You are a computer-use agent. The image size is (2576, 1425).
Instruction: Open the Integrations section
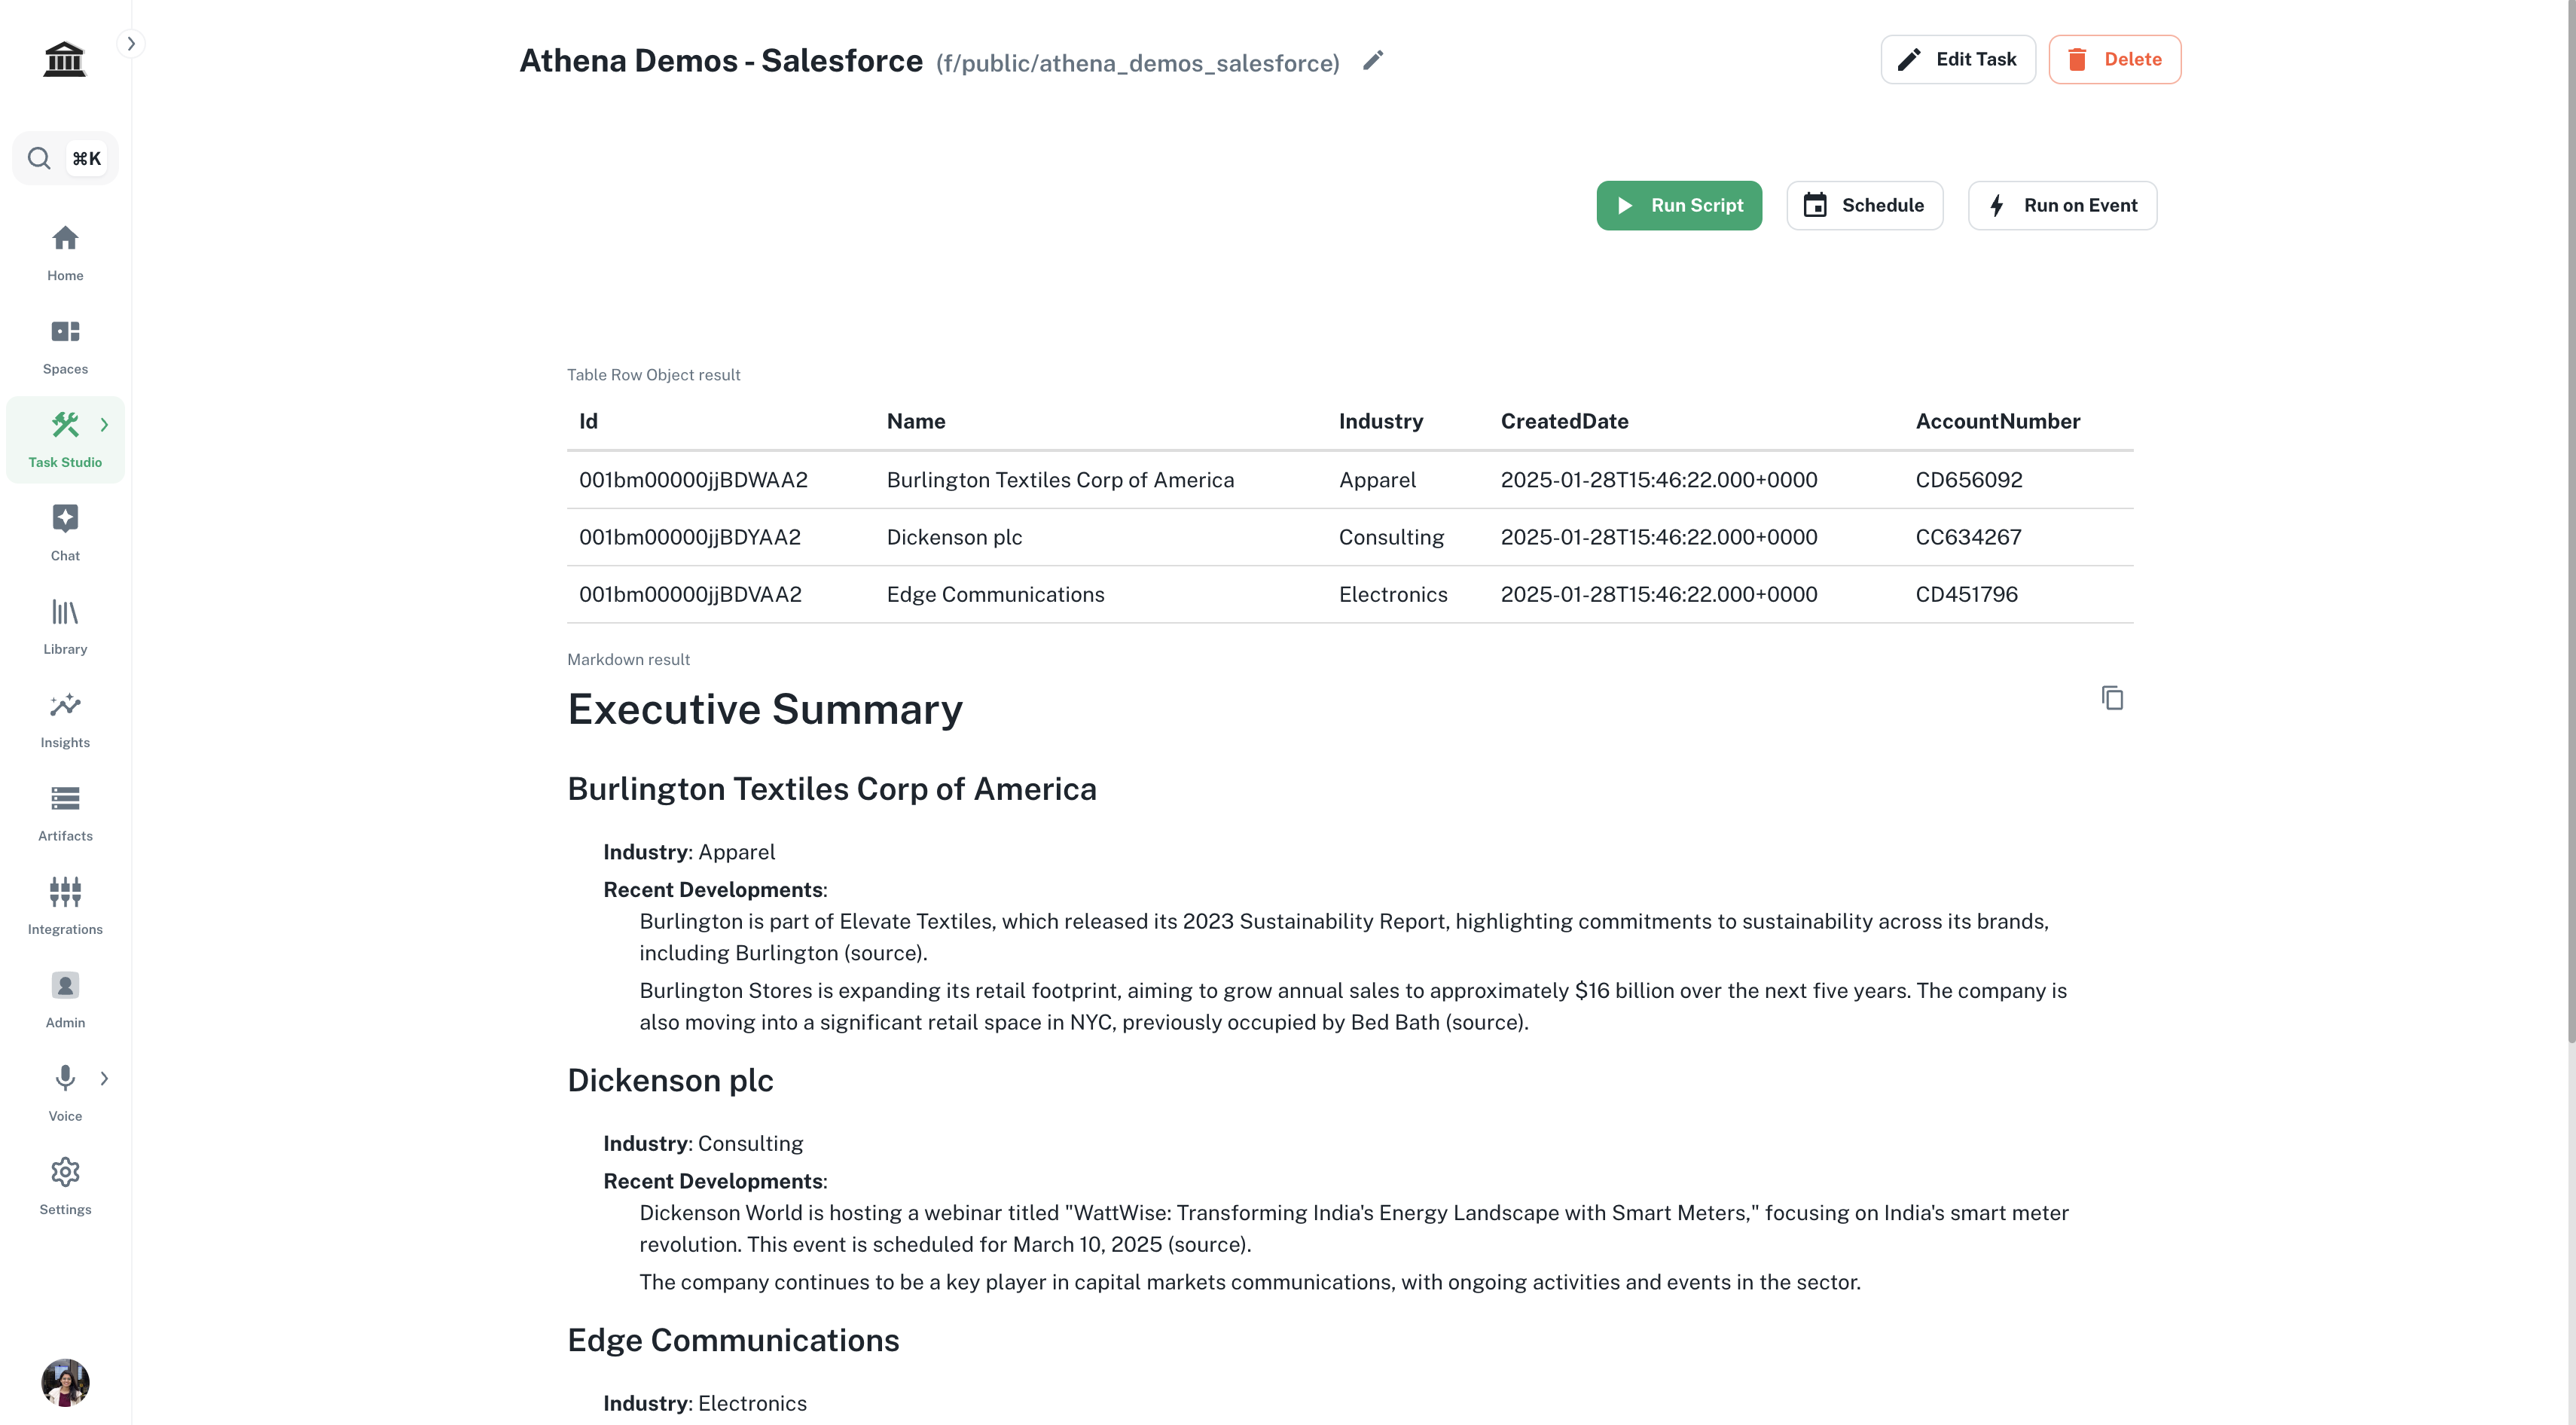point(65,907)
